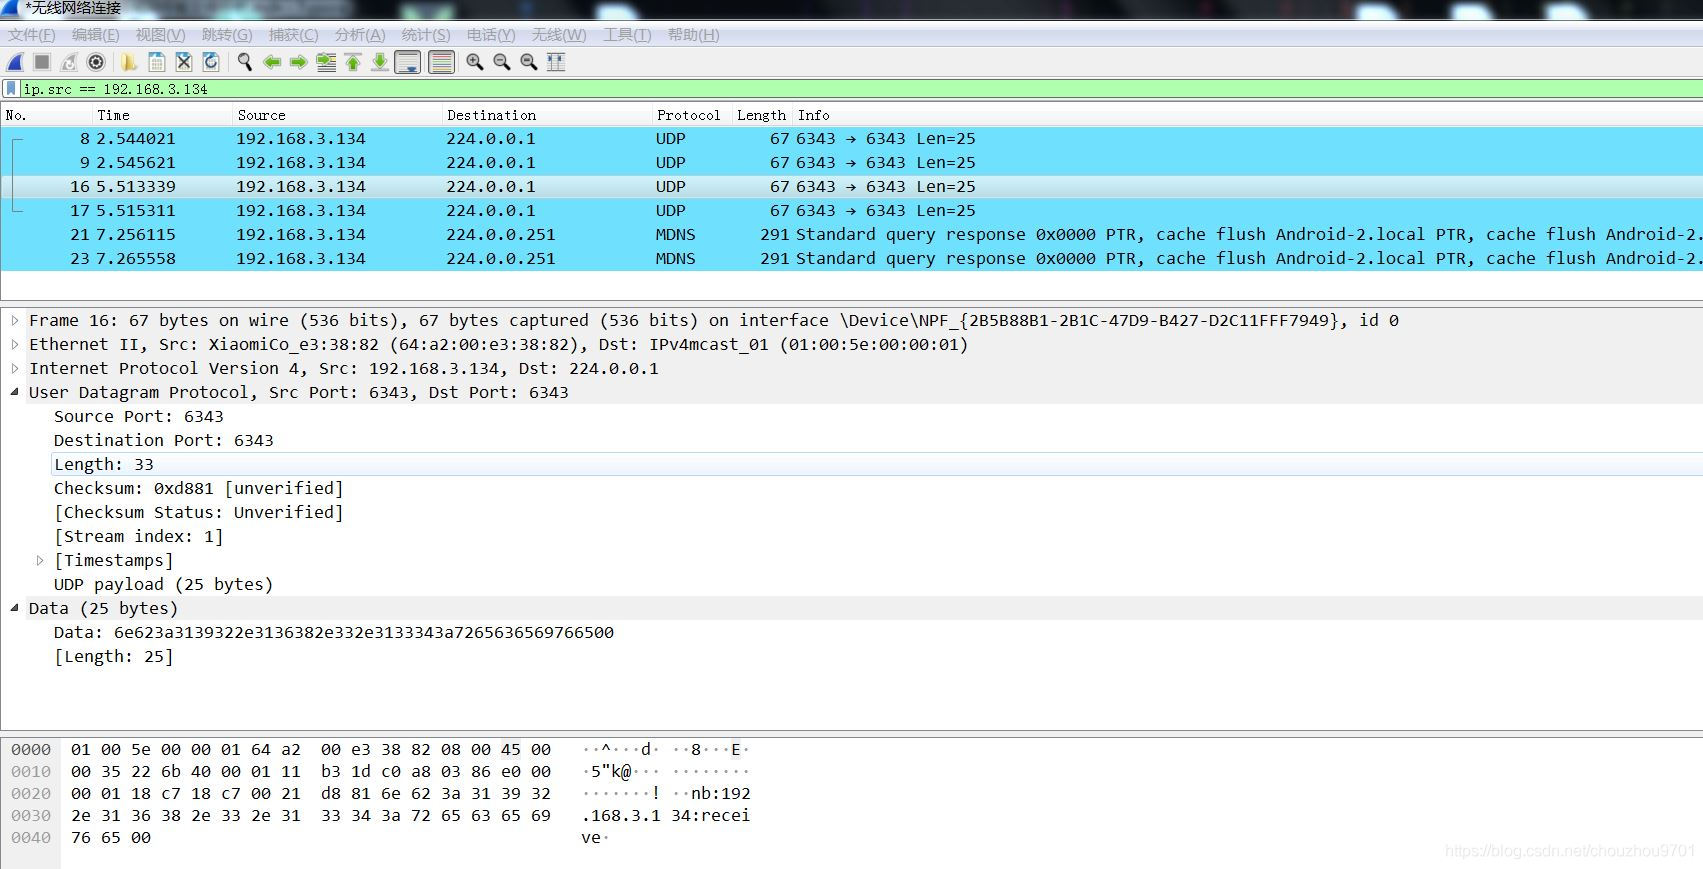Select packet 17 at time 5.515311
Screen dimensions: 1703x869
[x=851, y=211]
